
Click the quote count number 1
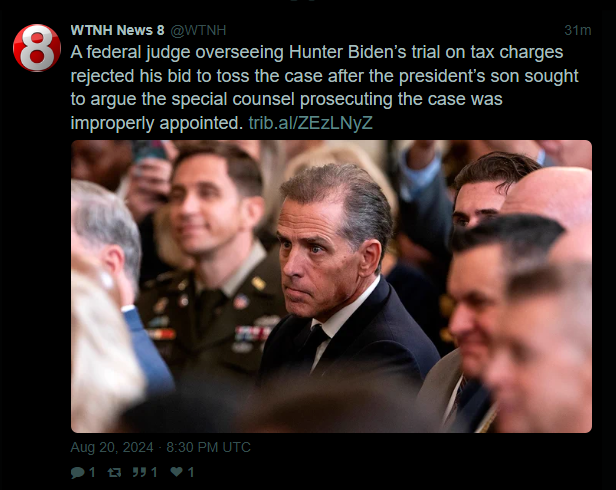click(154, 472)
